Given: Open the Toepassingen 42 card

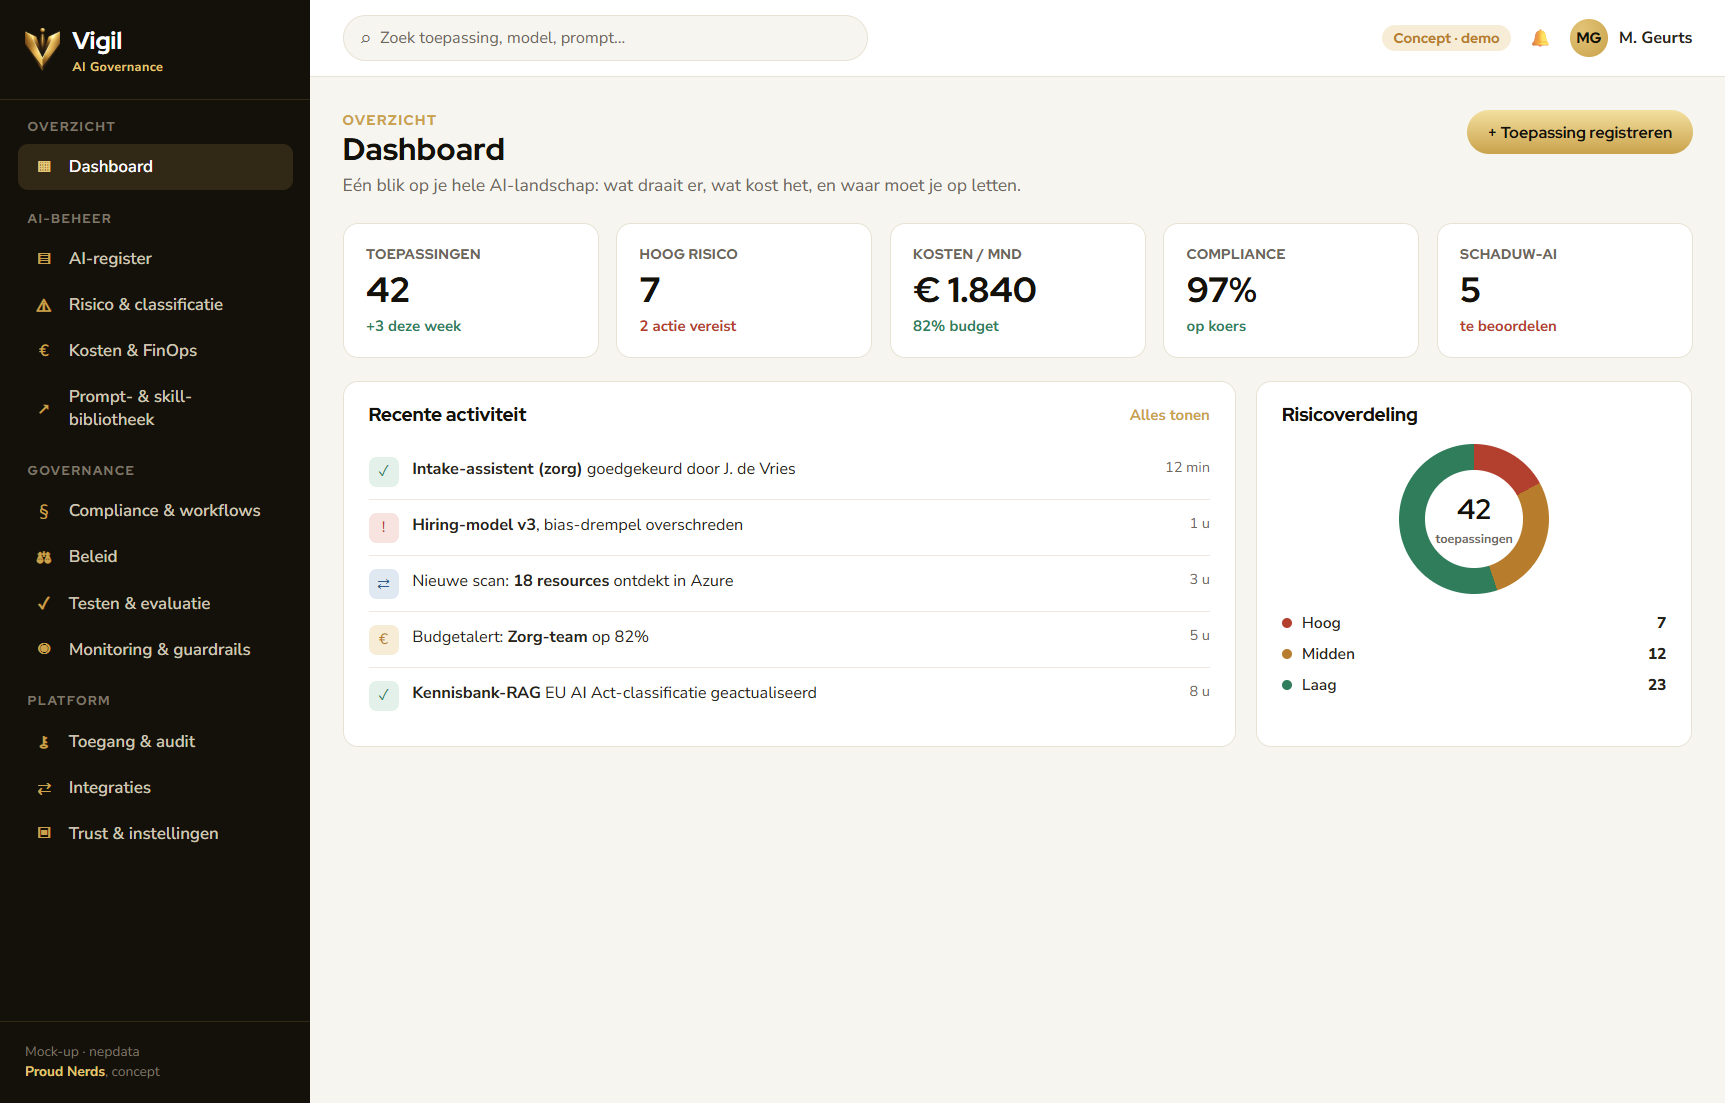Looking at the screenshot, I should (x=471, y=290).
